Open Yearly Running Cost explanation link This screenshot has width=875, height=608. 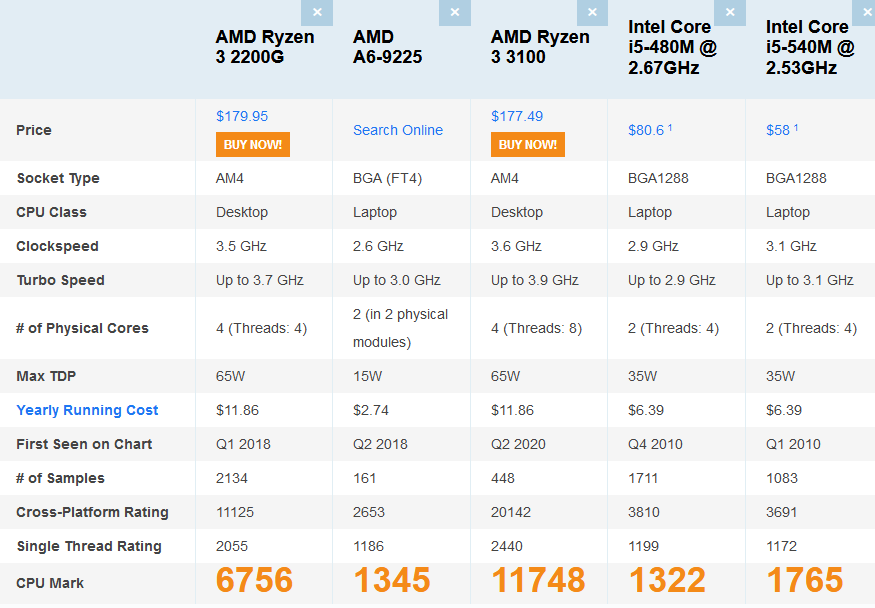(x=87, y=411)
